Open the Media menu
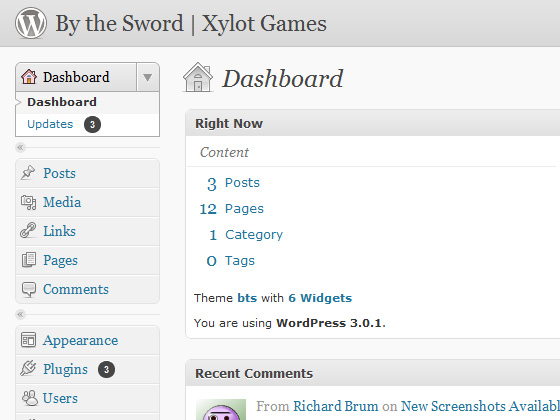 [x=88, y=202]
